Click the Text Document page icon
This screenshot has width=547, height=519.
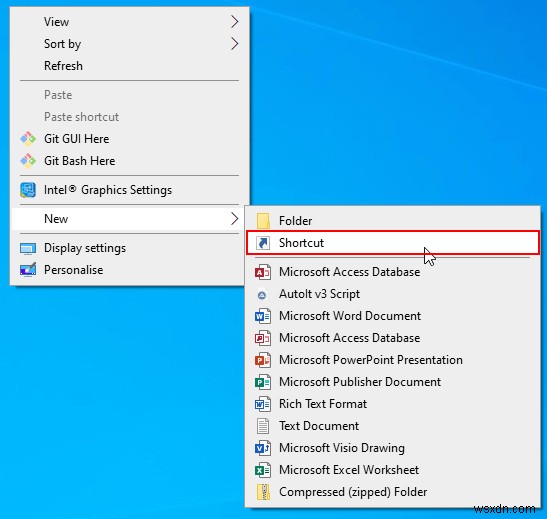click(x=263, y=426)
